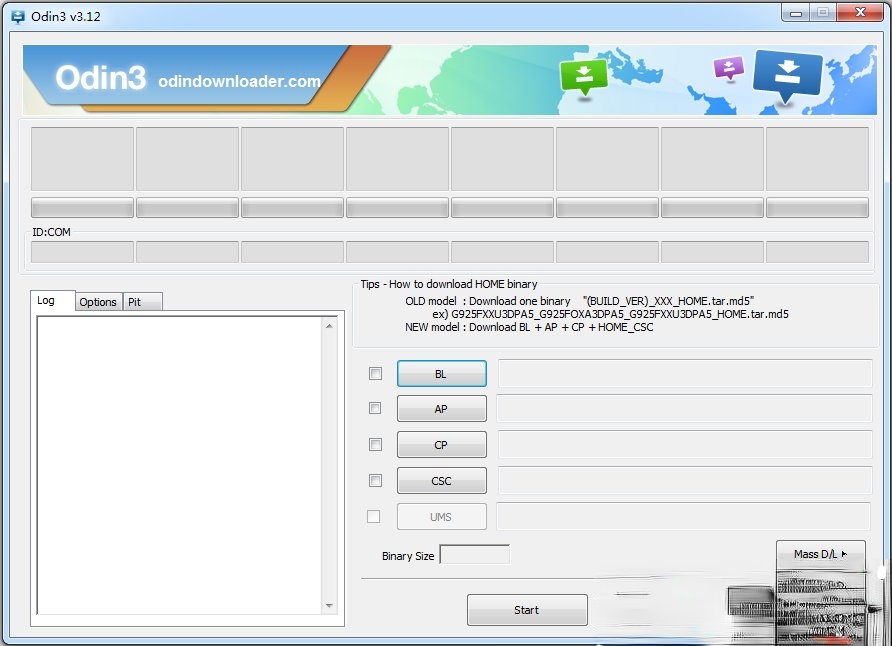Image resolution: width=892 pixels, height=646 pixels.
Task: Open the Pit tab
Action: [143, 302]
